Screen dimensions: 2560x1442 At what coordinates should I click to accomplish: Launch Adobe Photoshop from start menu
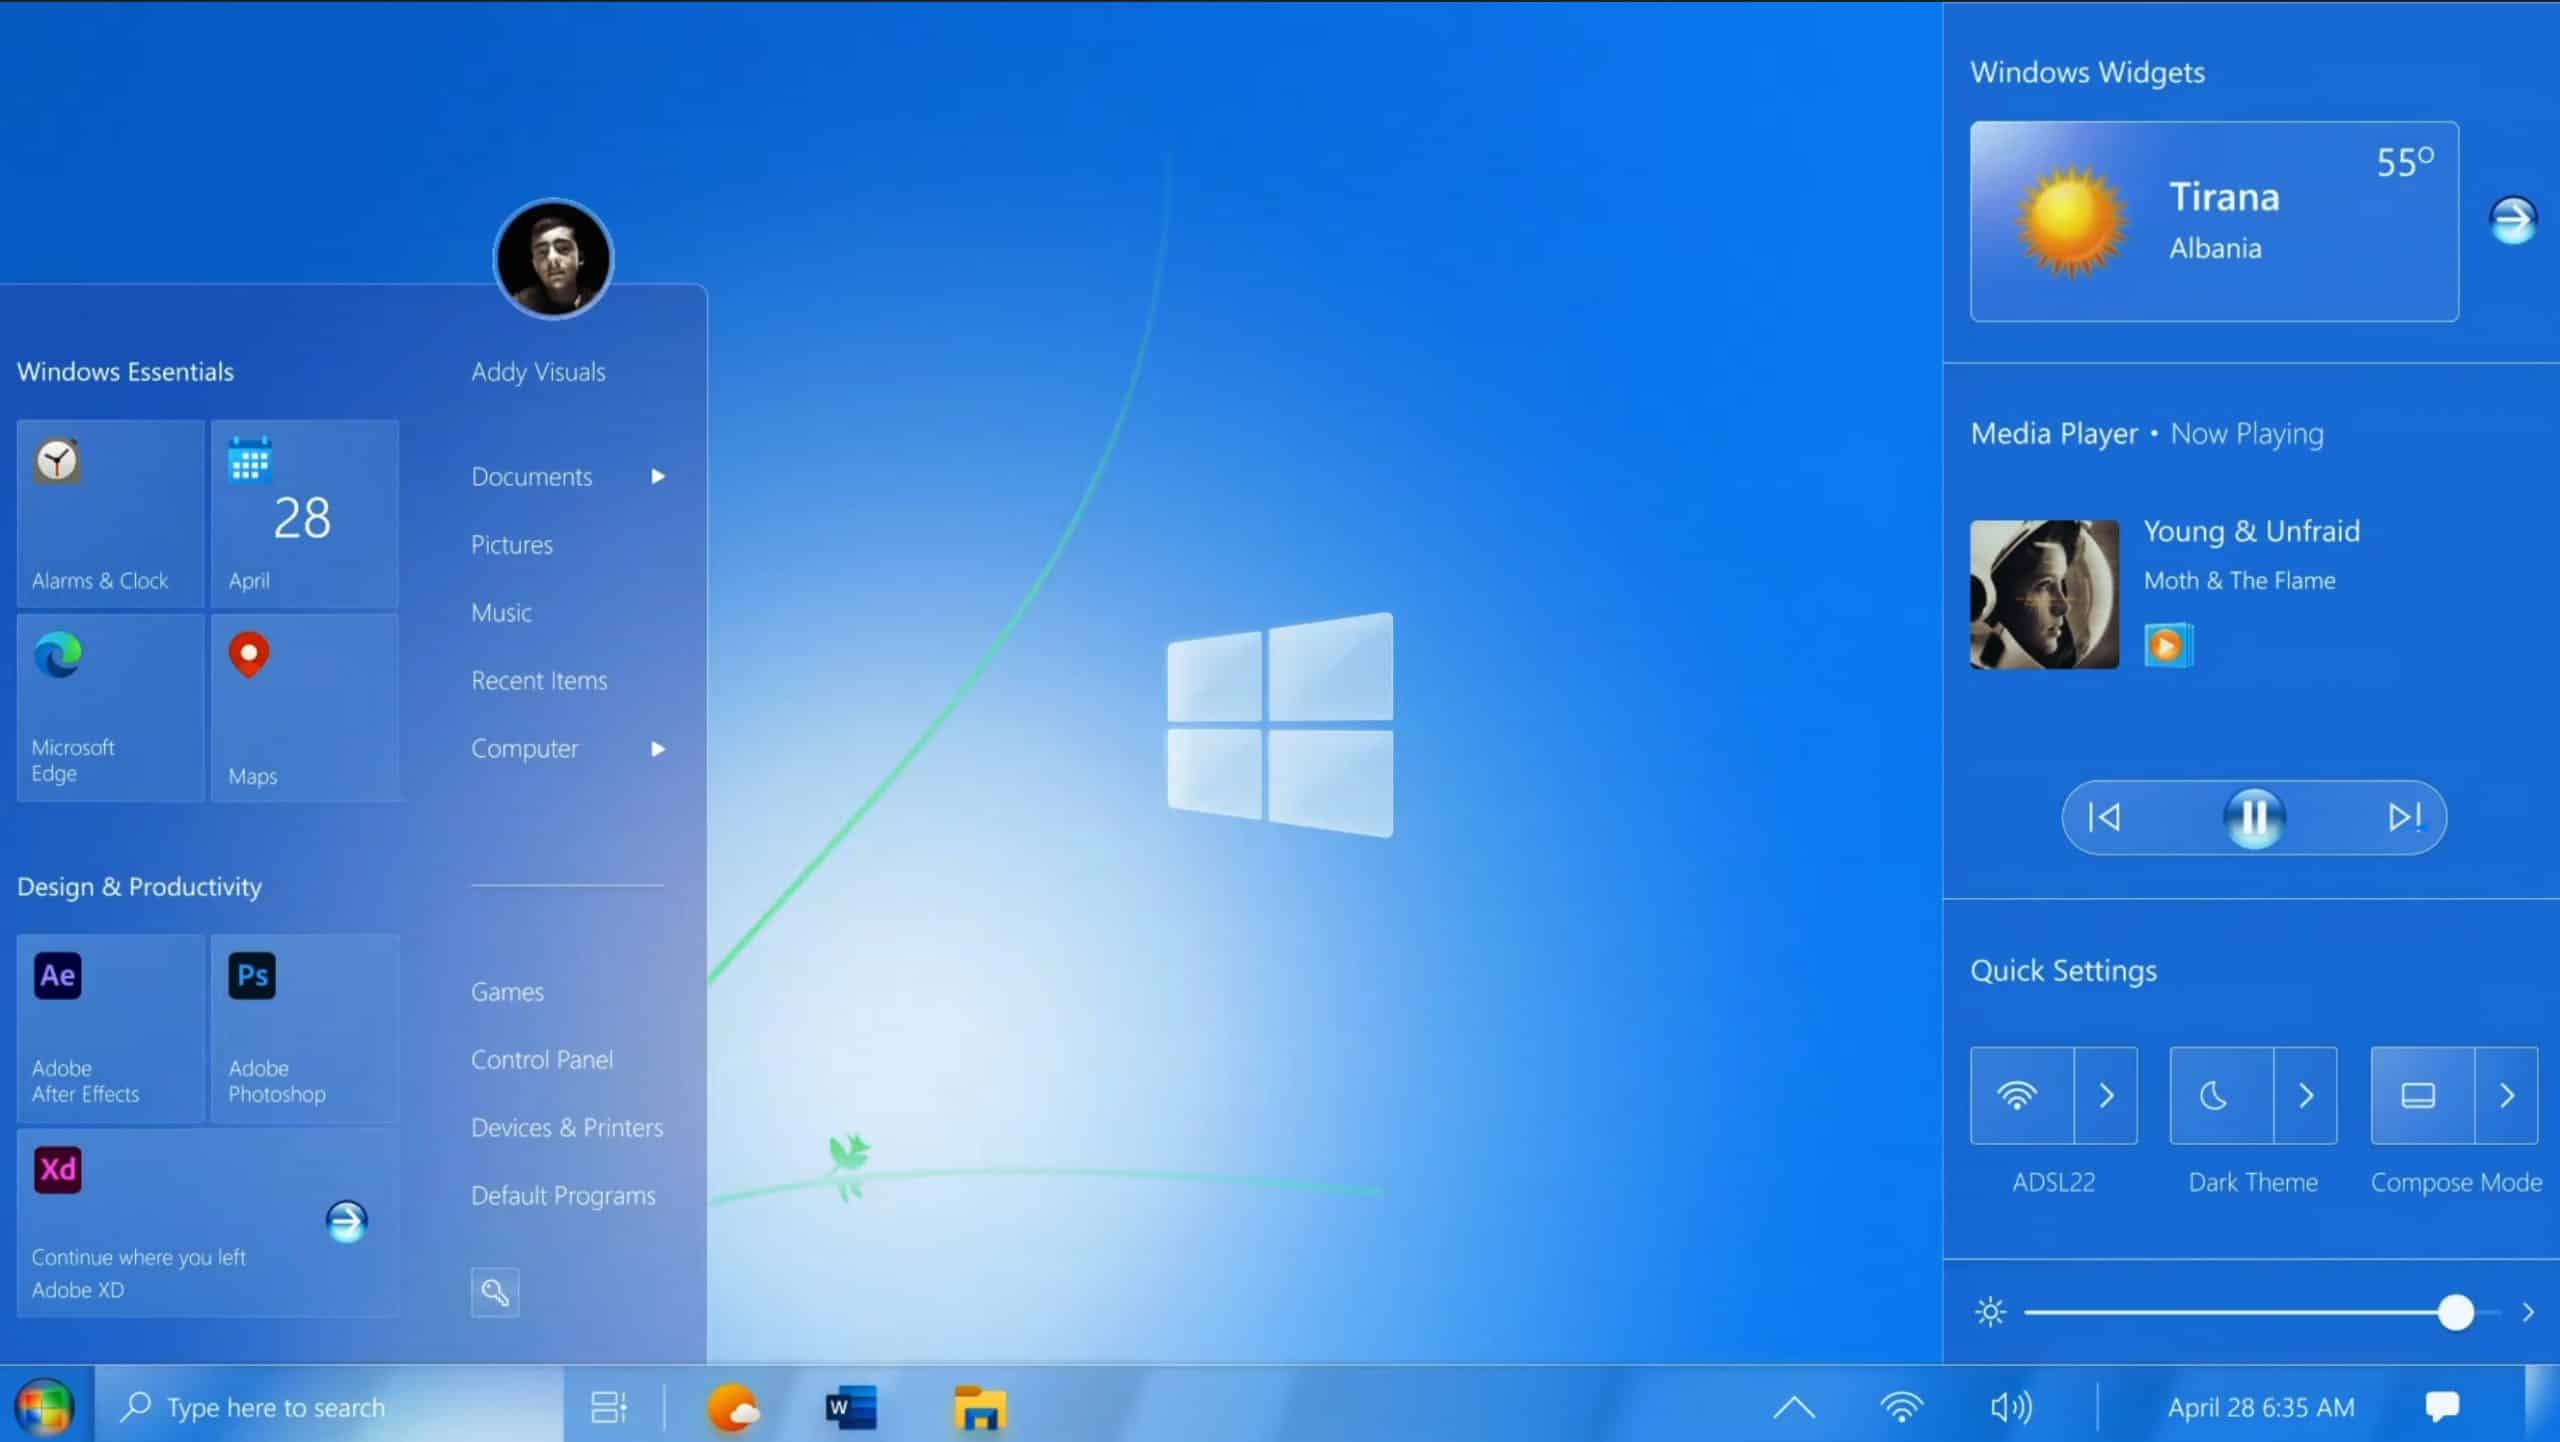tap(305, 1028)
